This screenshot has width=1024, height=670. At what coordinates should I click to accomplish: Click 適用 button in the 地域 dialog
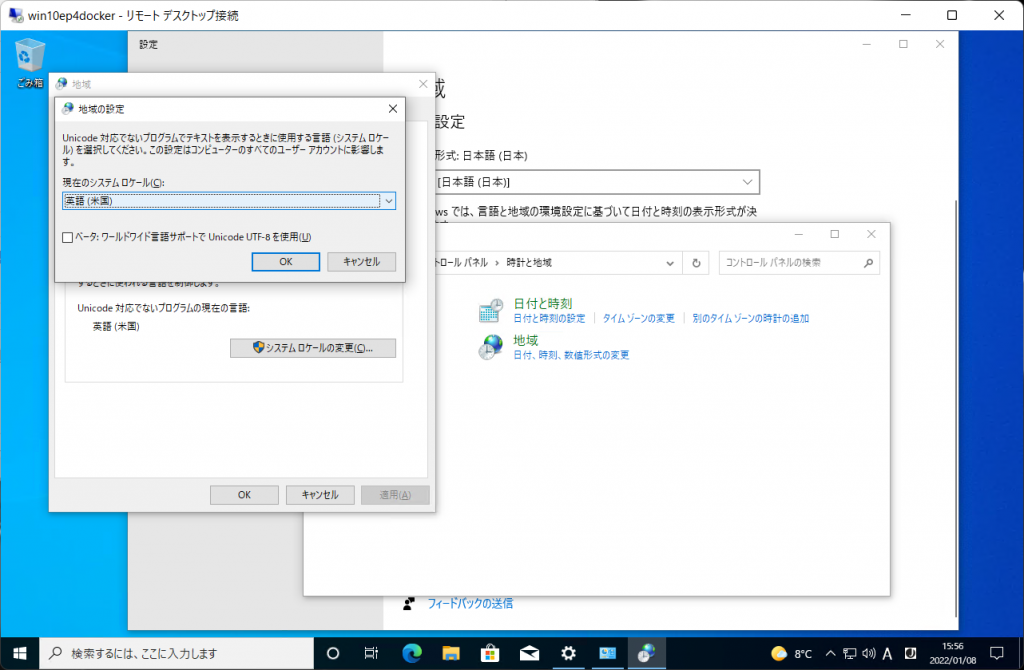[395, 495]
